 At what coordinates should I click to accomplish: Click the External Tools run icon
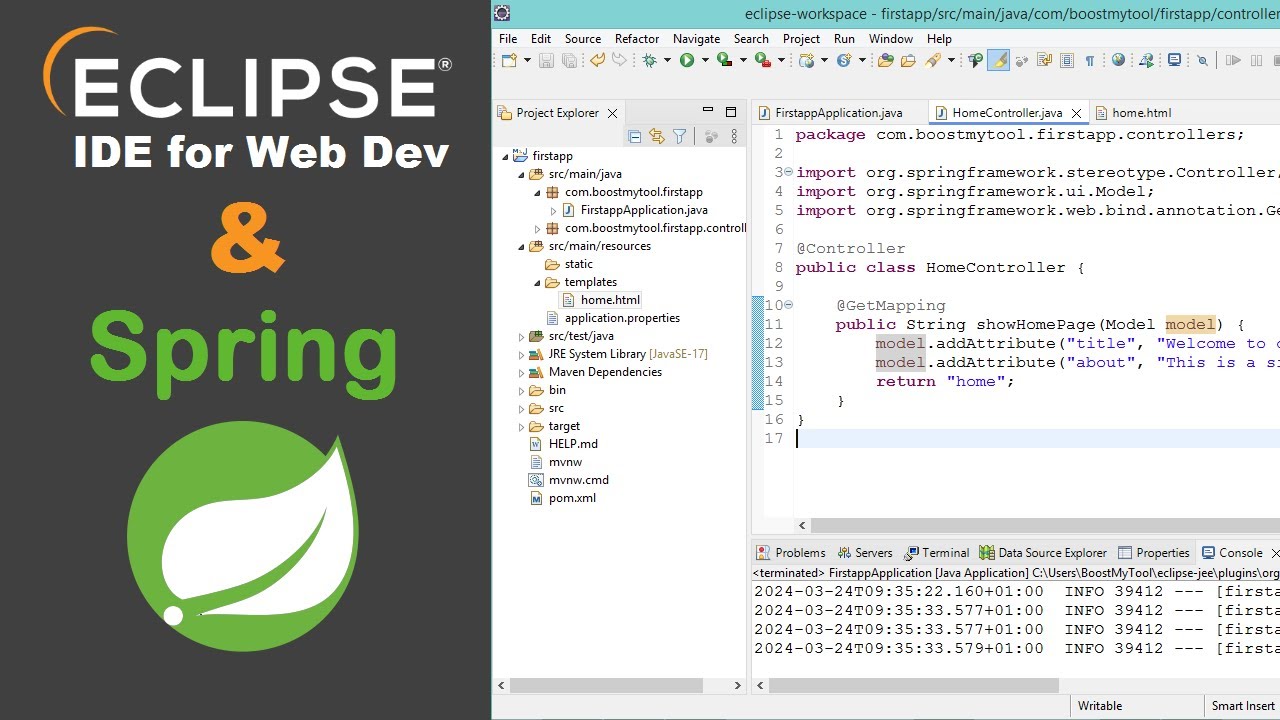762,61
